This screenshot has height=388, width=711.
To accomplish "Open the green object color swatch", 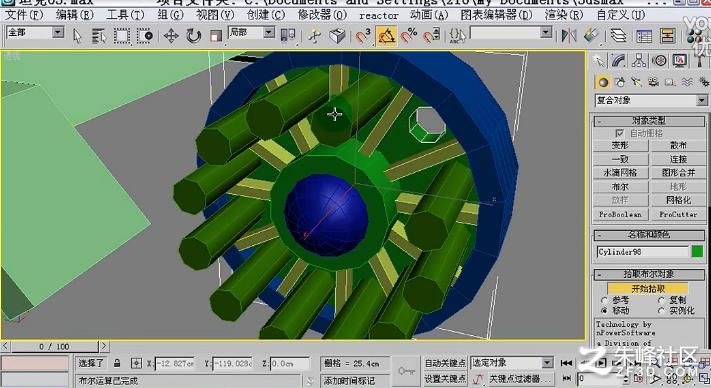I will tap(697, 252).
